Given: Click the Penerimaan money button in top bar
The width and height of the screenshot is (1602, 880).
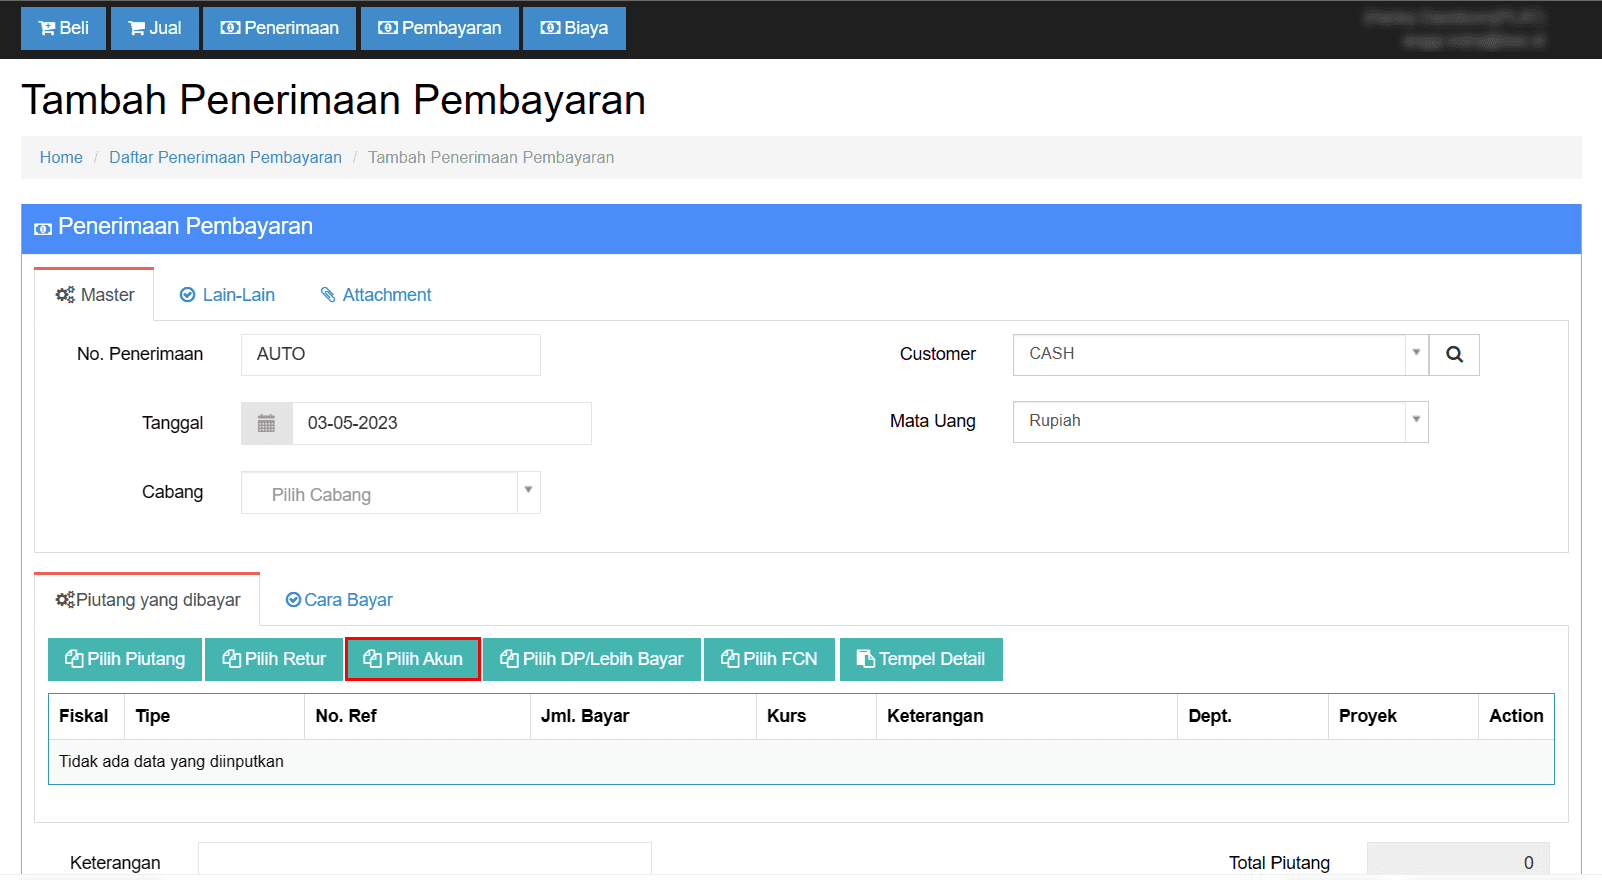Looking at the screenshot, I should click(x=280, y=28).
